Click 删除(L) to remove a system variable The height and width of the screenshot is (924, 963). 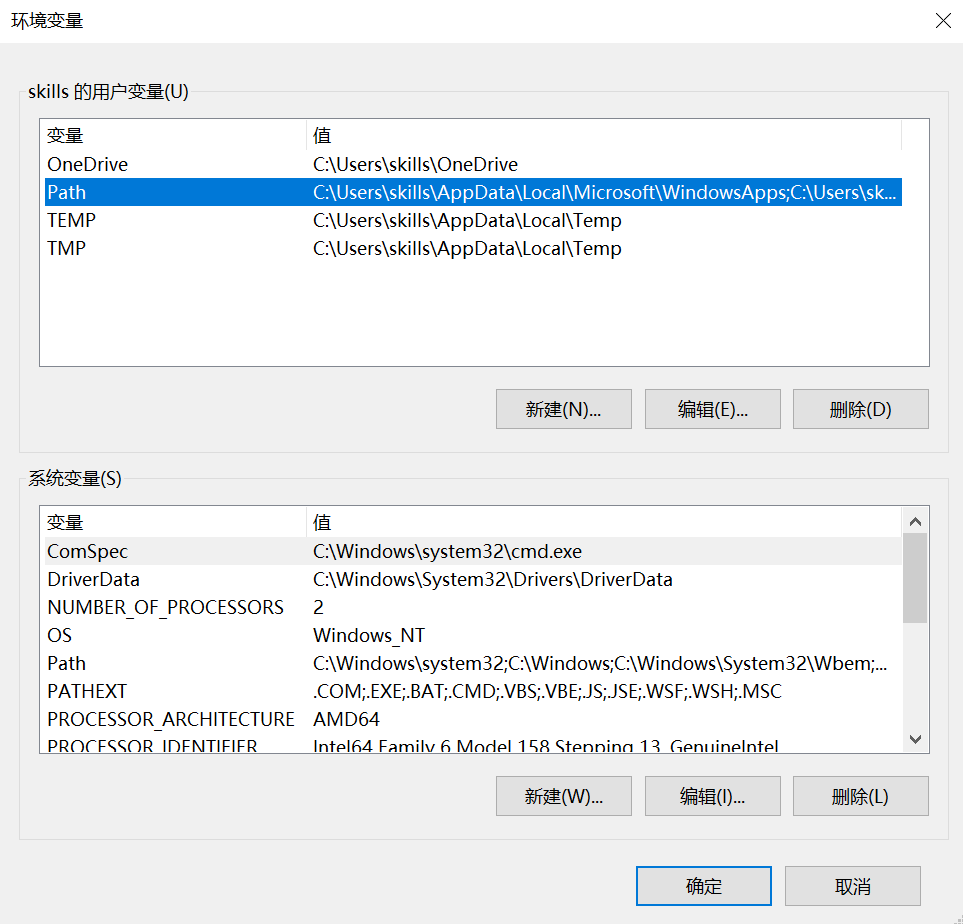coord(860,796)
